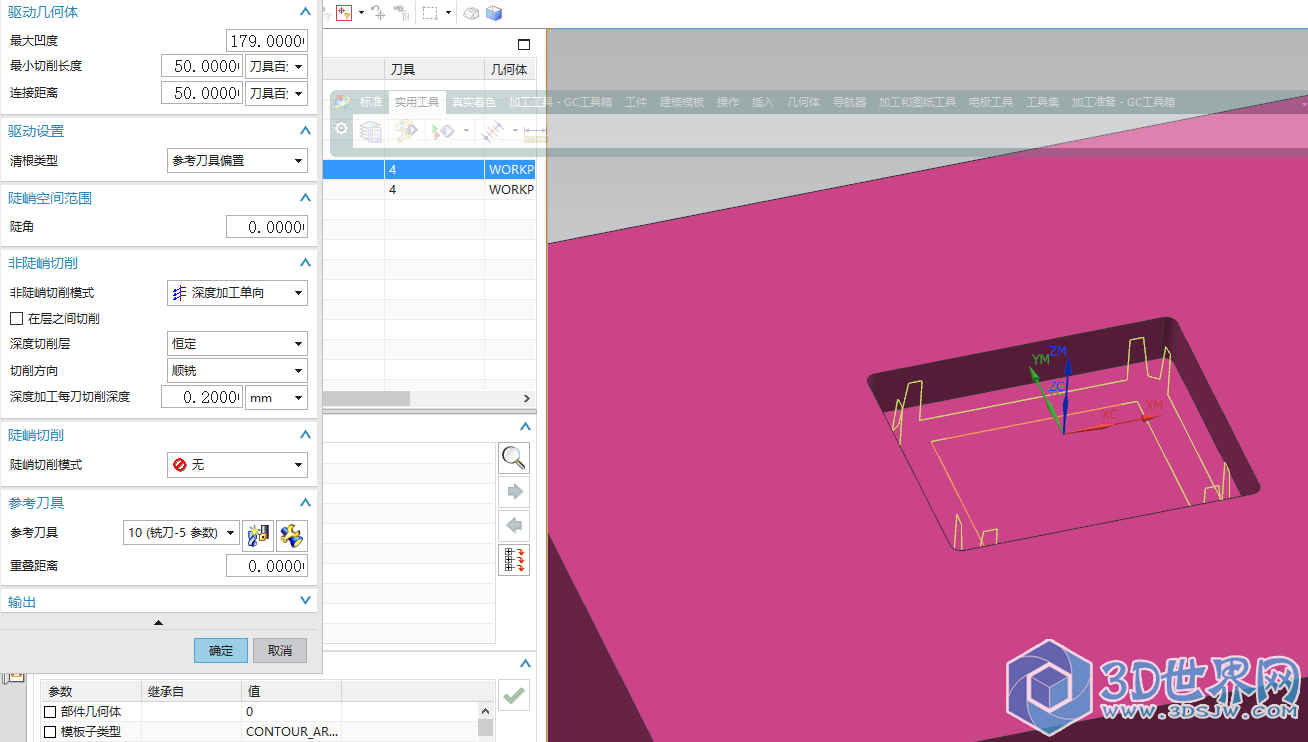Image resolution: width=1308 pixels, height=742 pixels.
Task: Click the create new reference tool icon
Action: coord(259,534)
